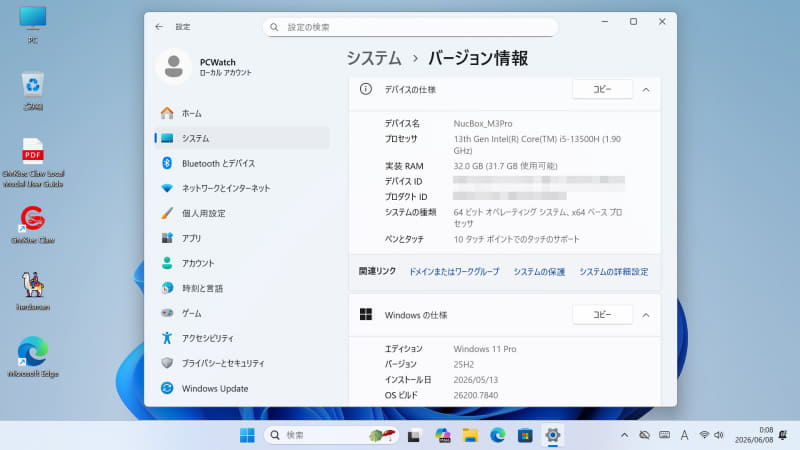Click the install date 2026/05/13

[476, 380]
